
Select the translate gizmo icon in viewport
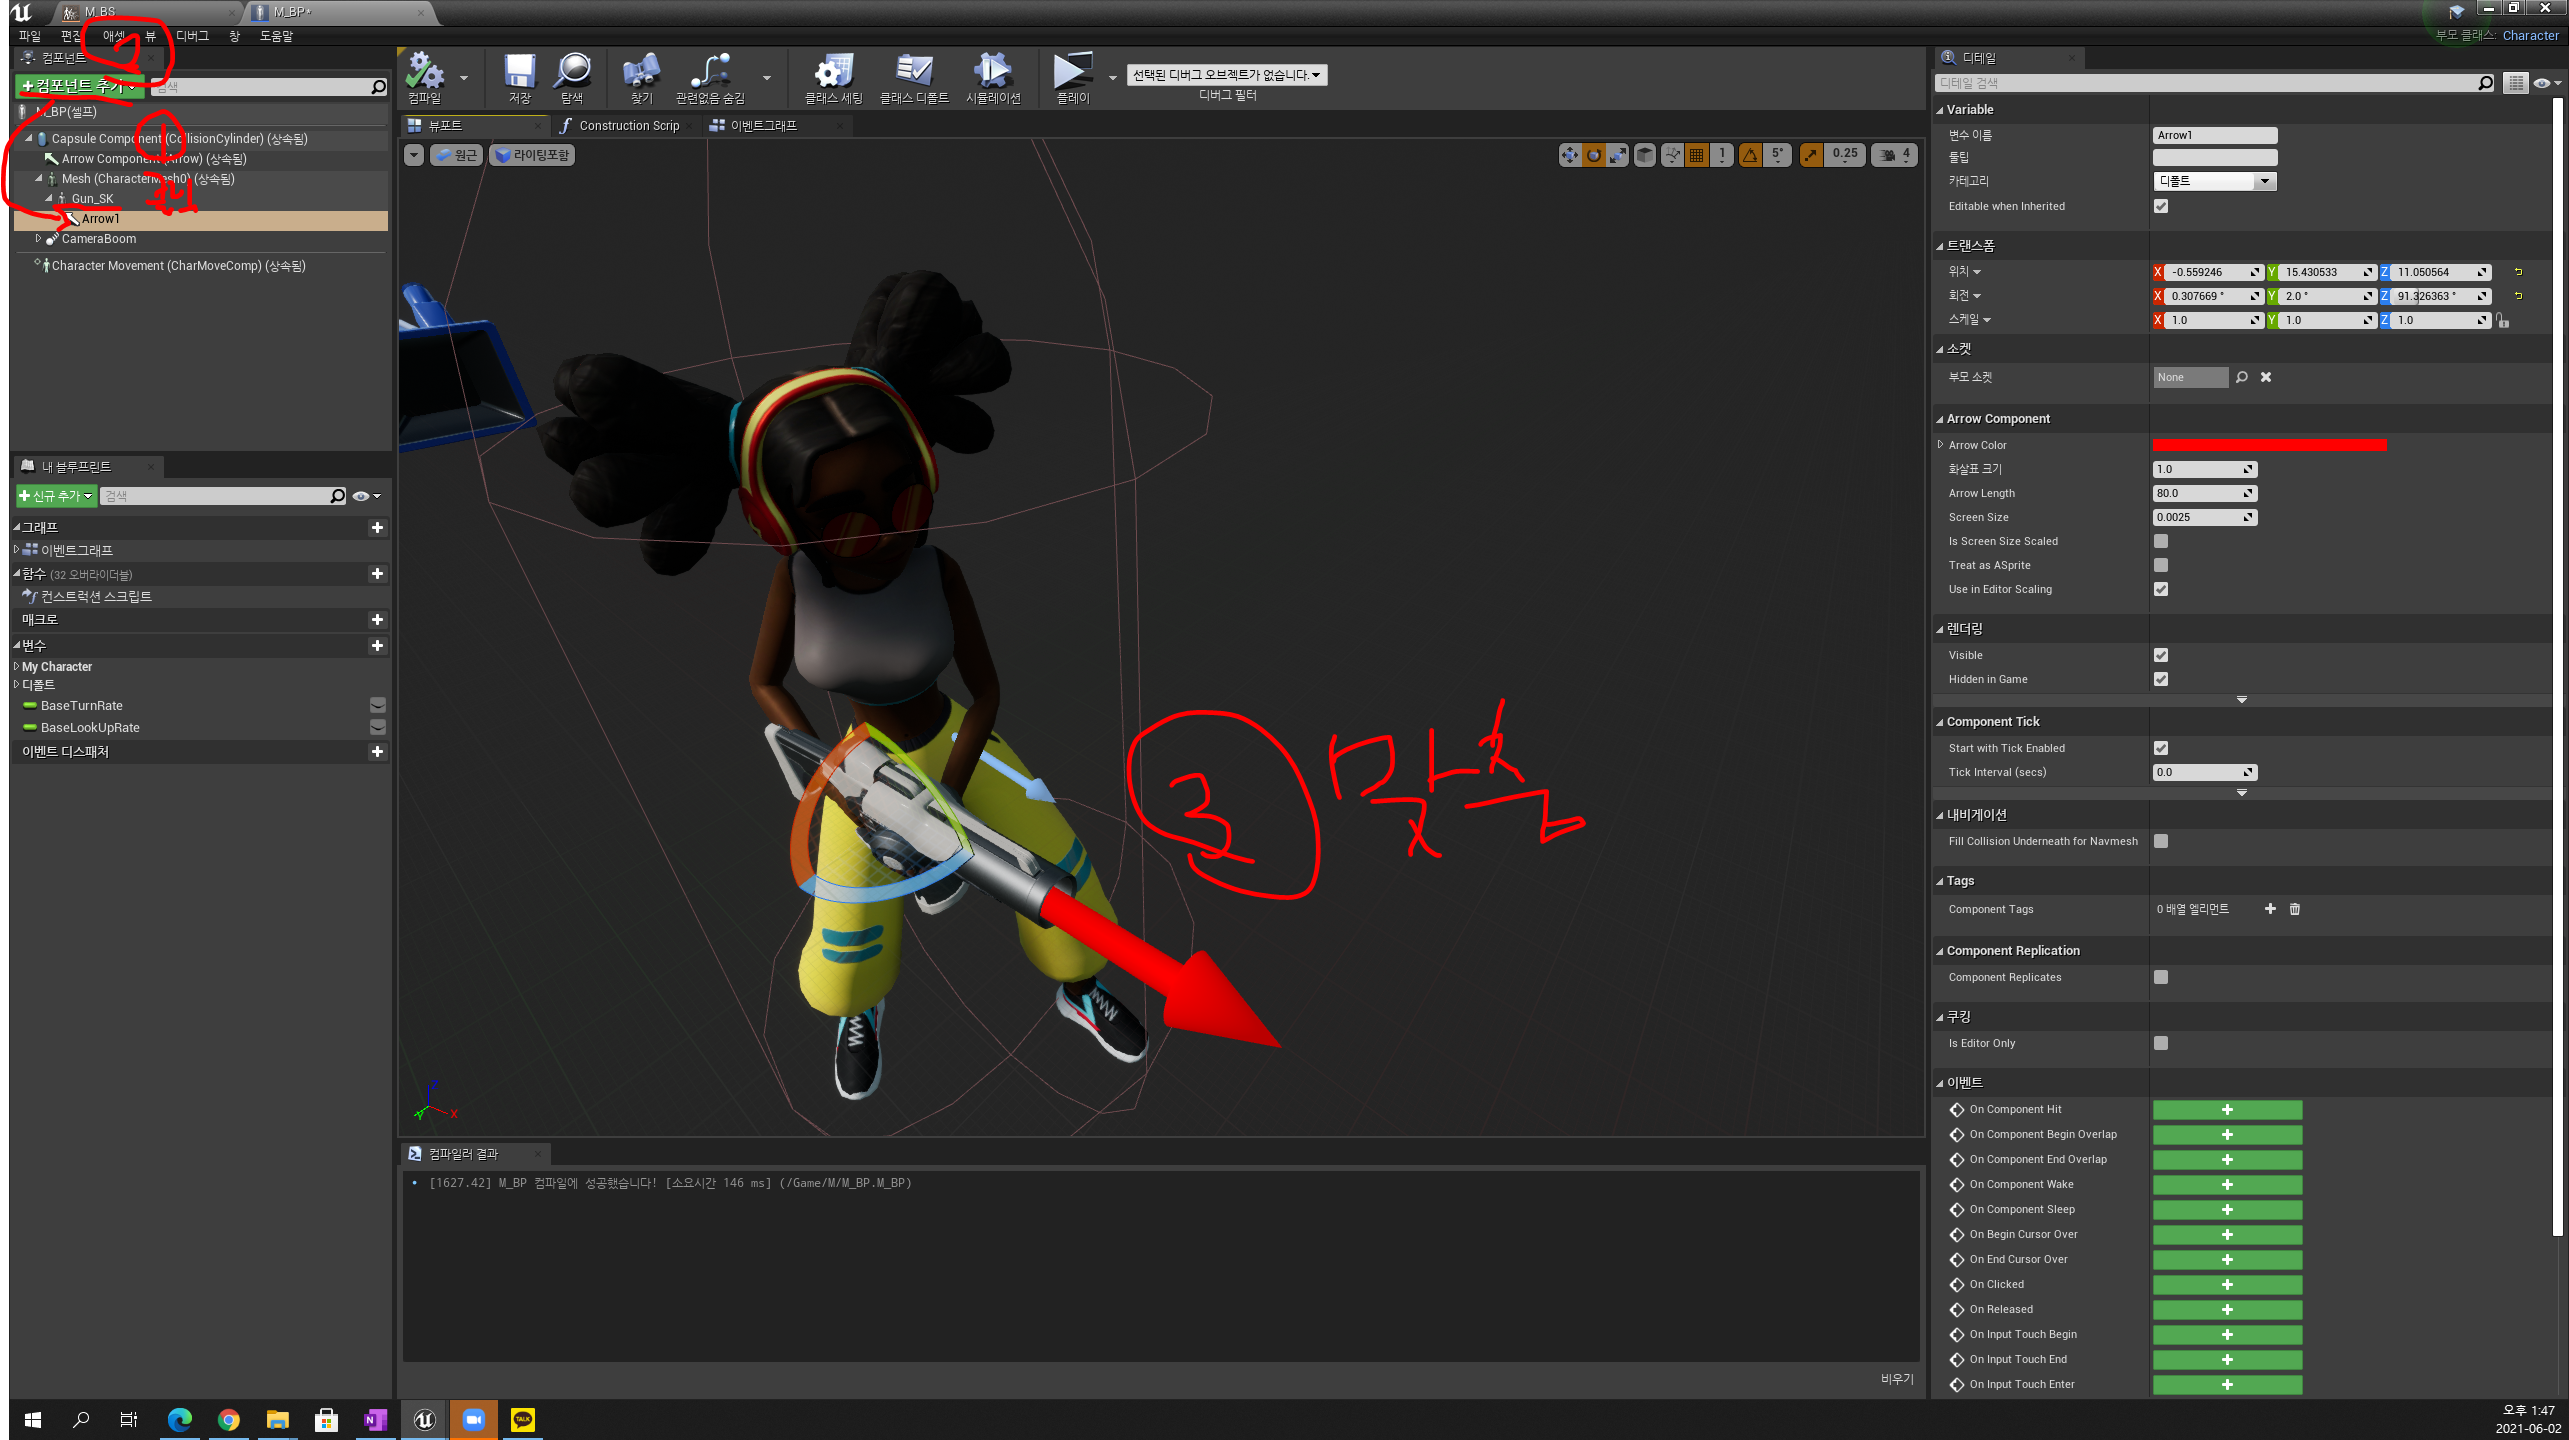click(x=1569, y=155)
